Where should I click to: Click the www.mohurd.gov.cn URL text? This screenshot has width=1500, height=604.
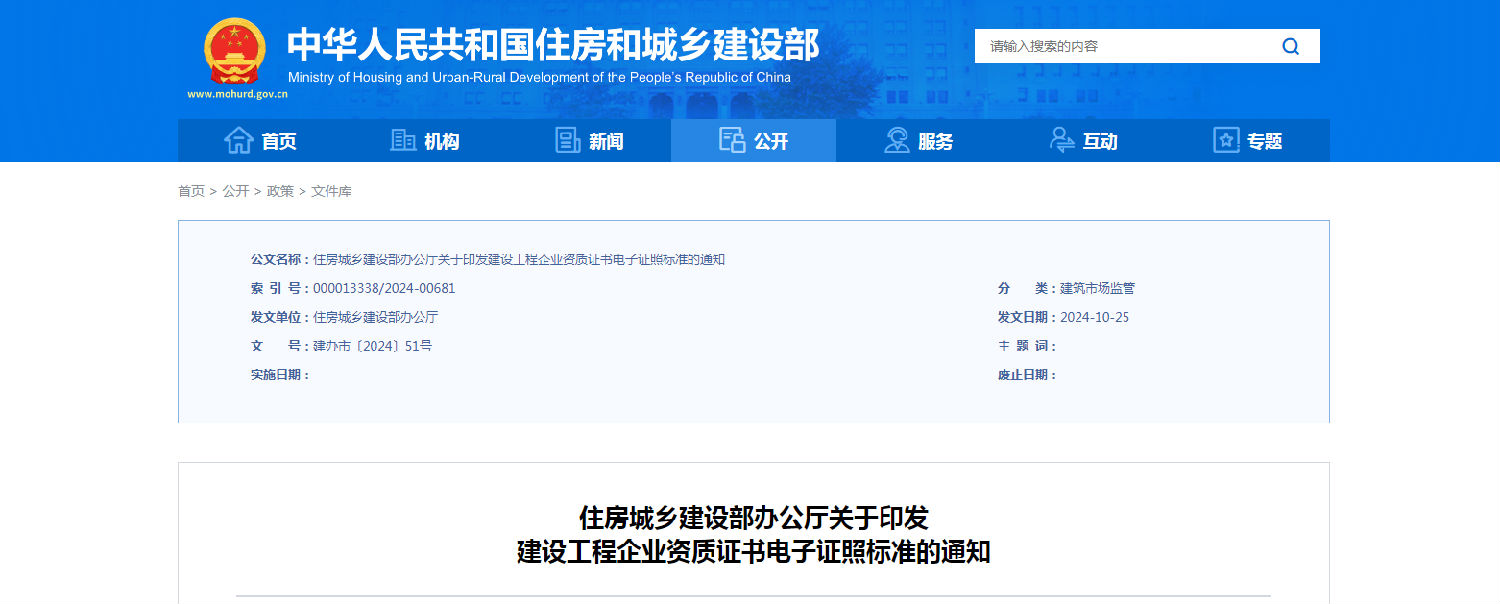point(236,93)
